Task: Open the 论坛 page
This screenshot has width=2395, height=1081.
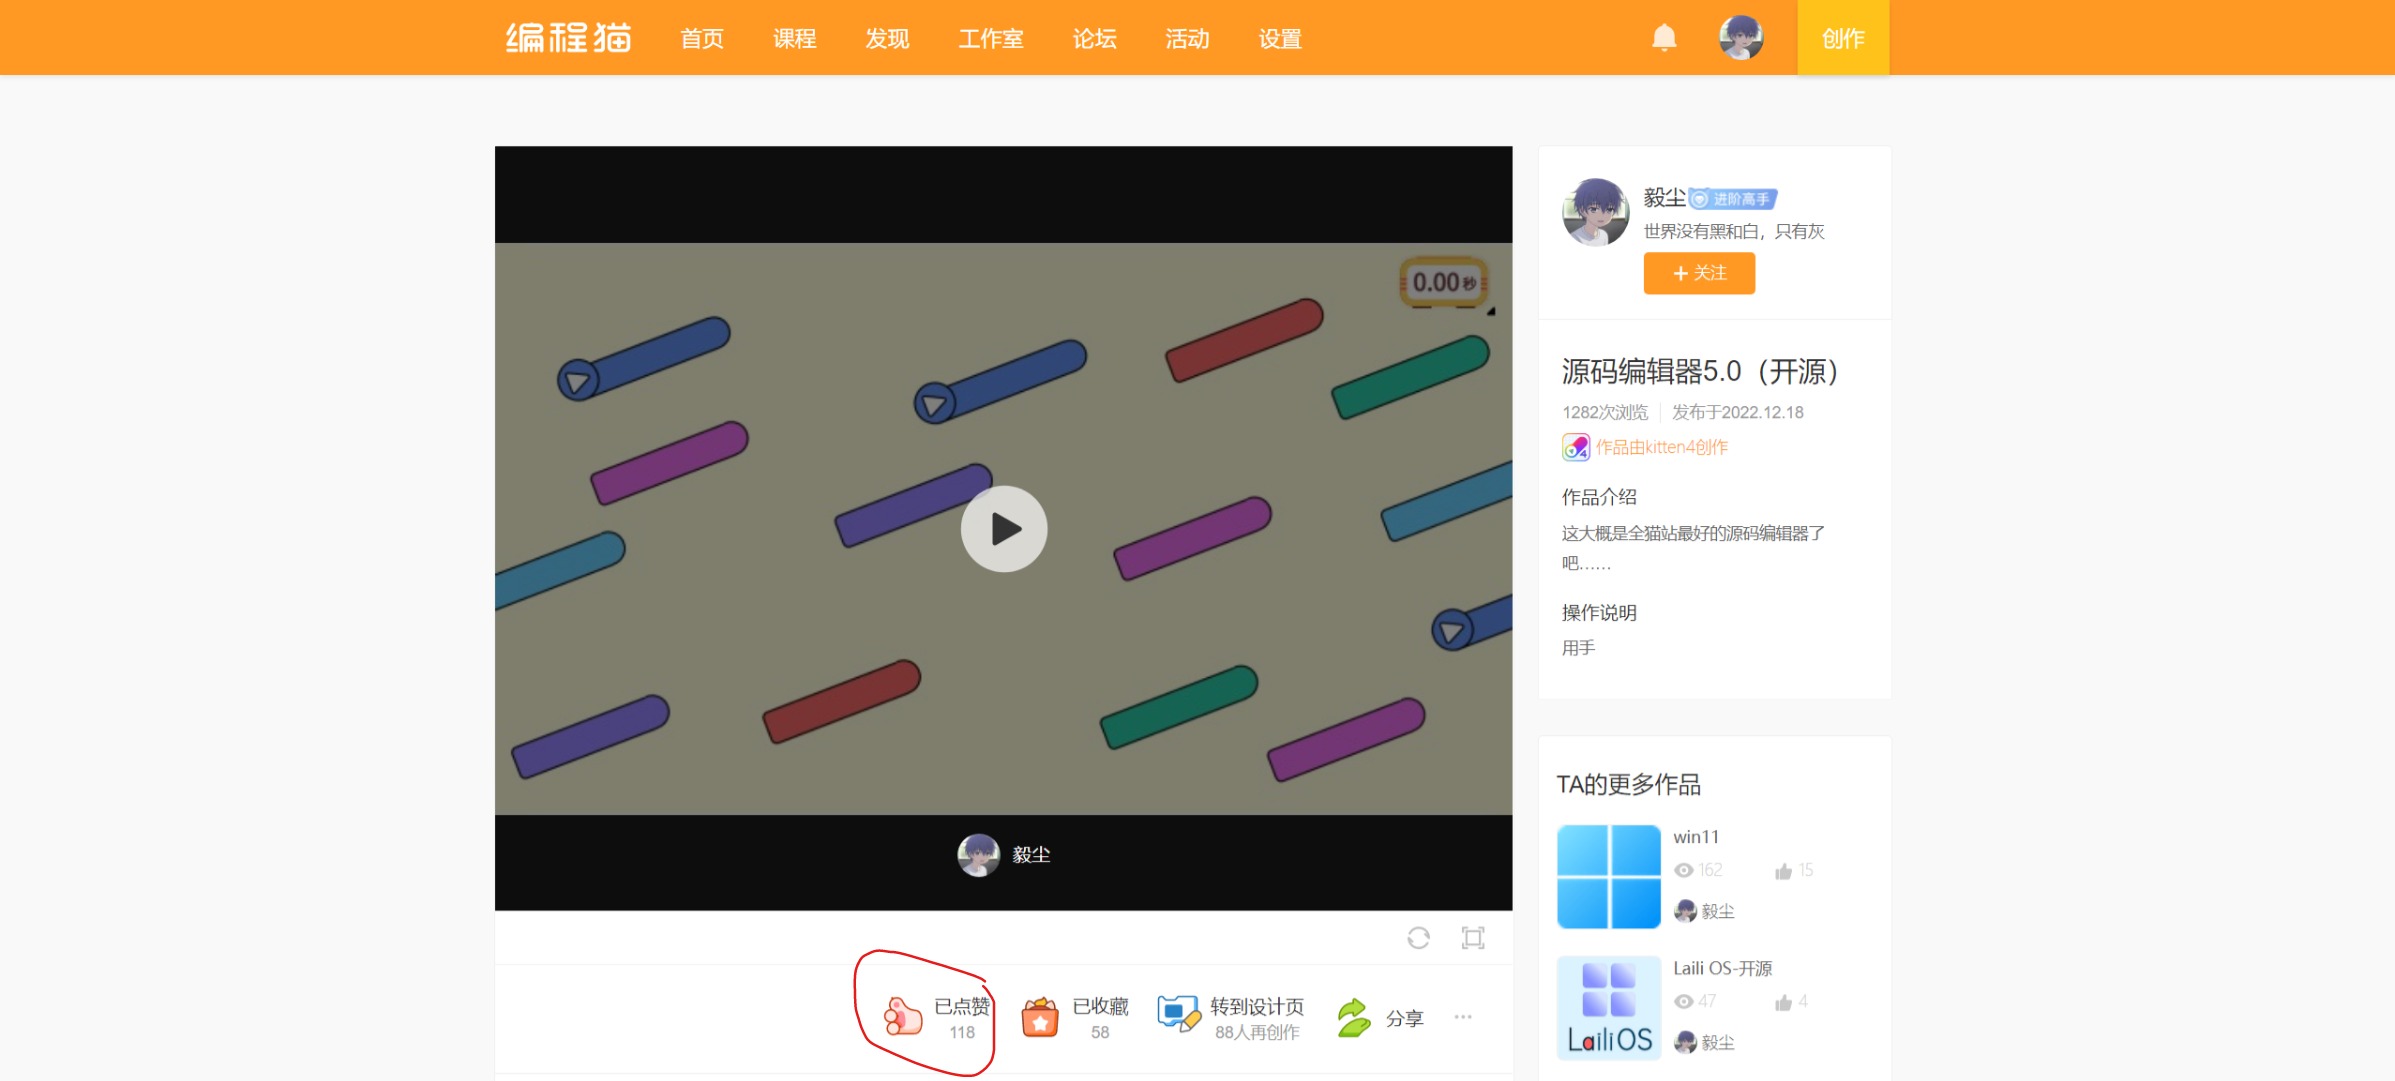Action: click(1094, 39)
